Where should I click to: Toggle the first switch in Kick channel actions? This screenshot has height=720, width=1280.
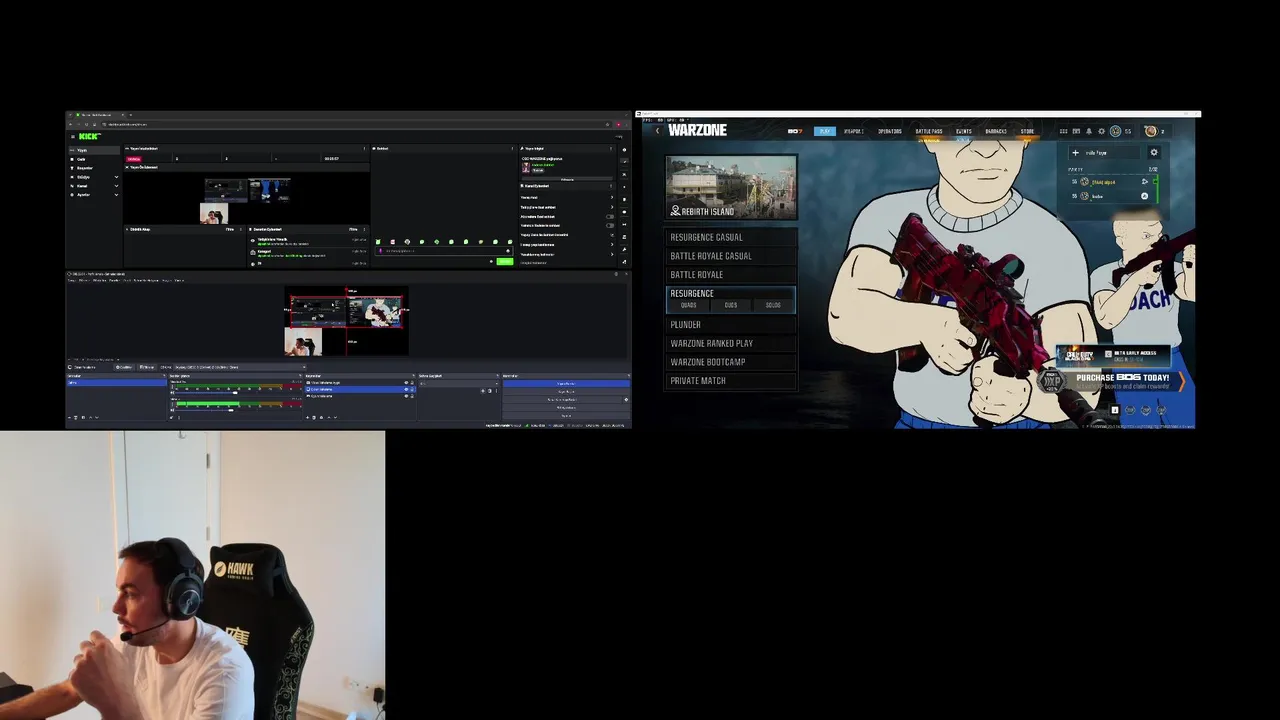[610, 217]
